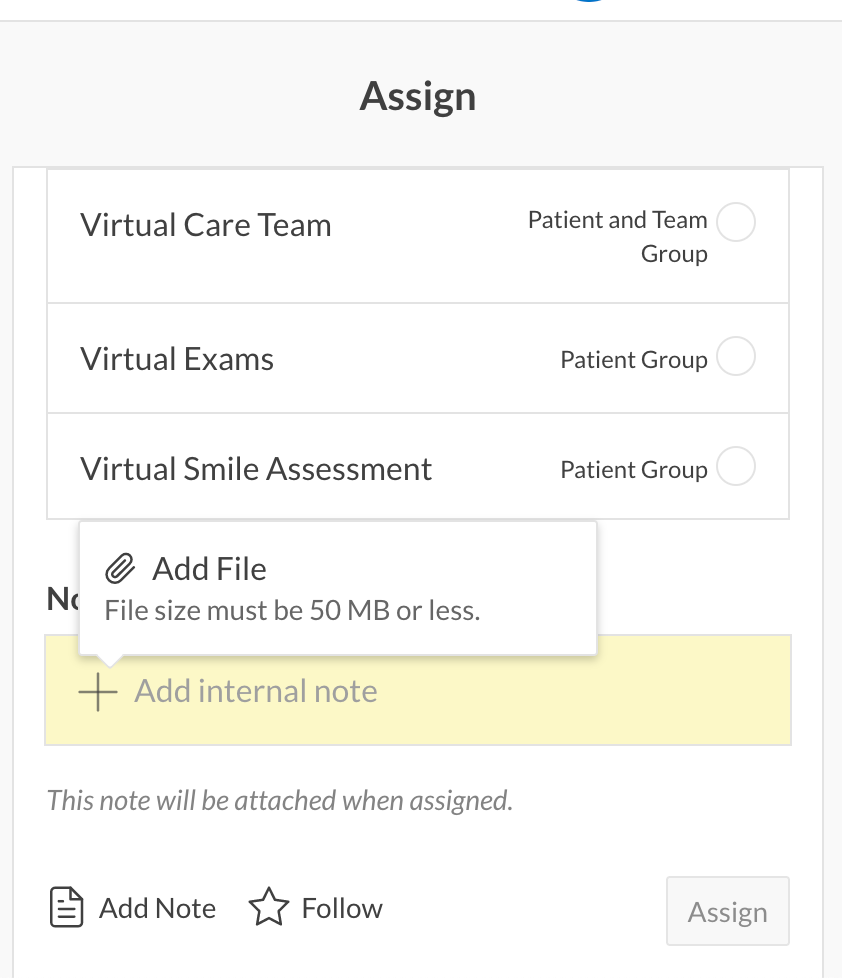Click the Virtual Care Team row name
Image resolution: width=842 pixels, height=978 pixels.
tap(206, 225)
